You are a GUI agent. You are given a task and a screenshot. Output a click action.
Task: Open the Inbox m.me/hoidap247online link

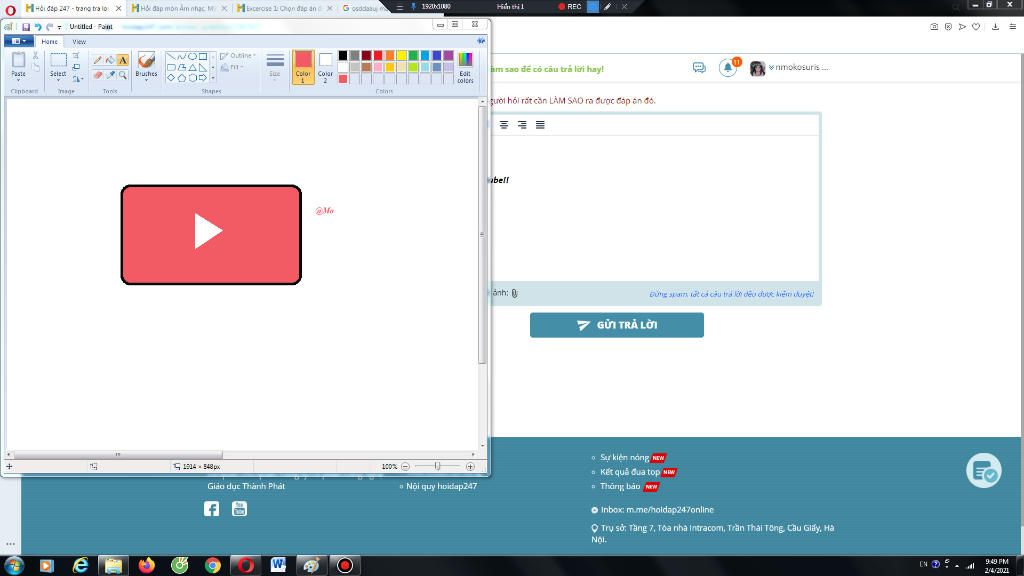pyautogui.click(x=657, y=509)
